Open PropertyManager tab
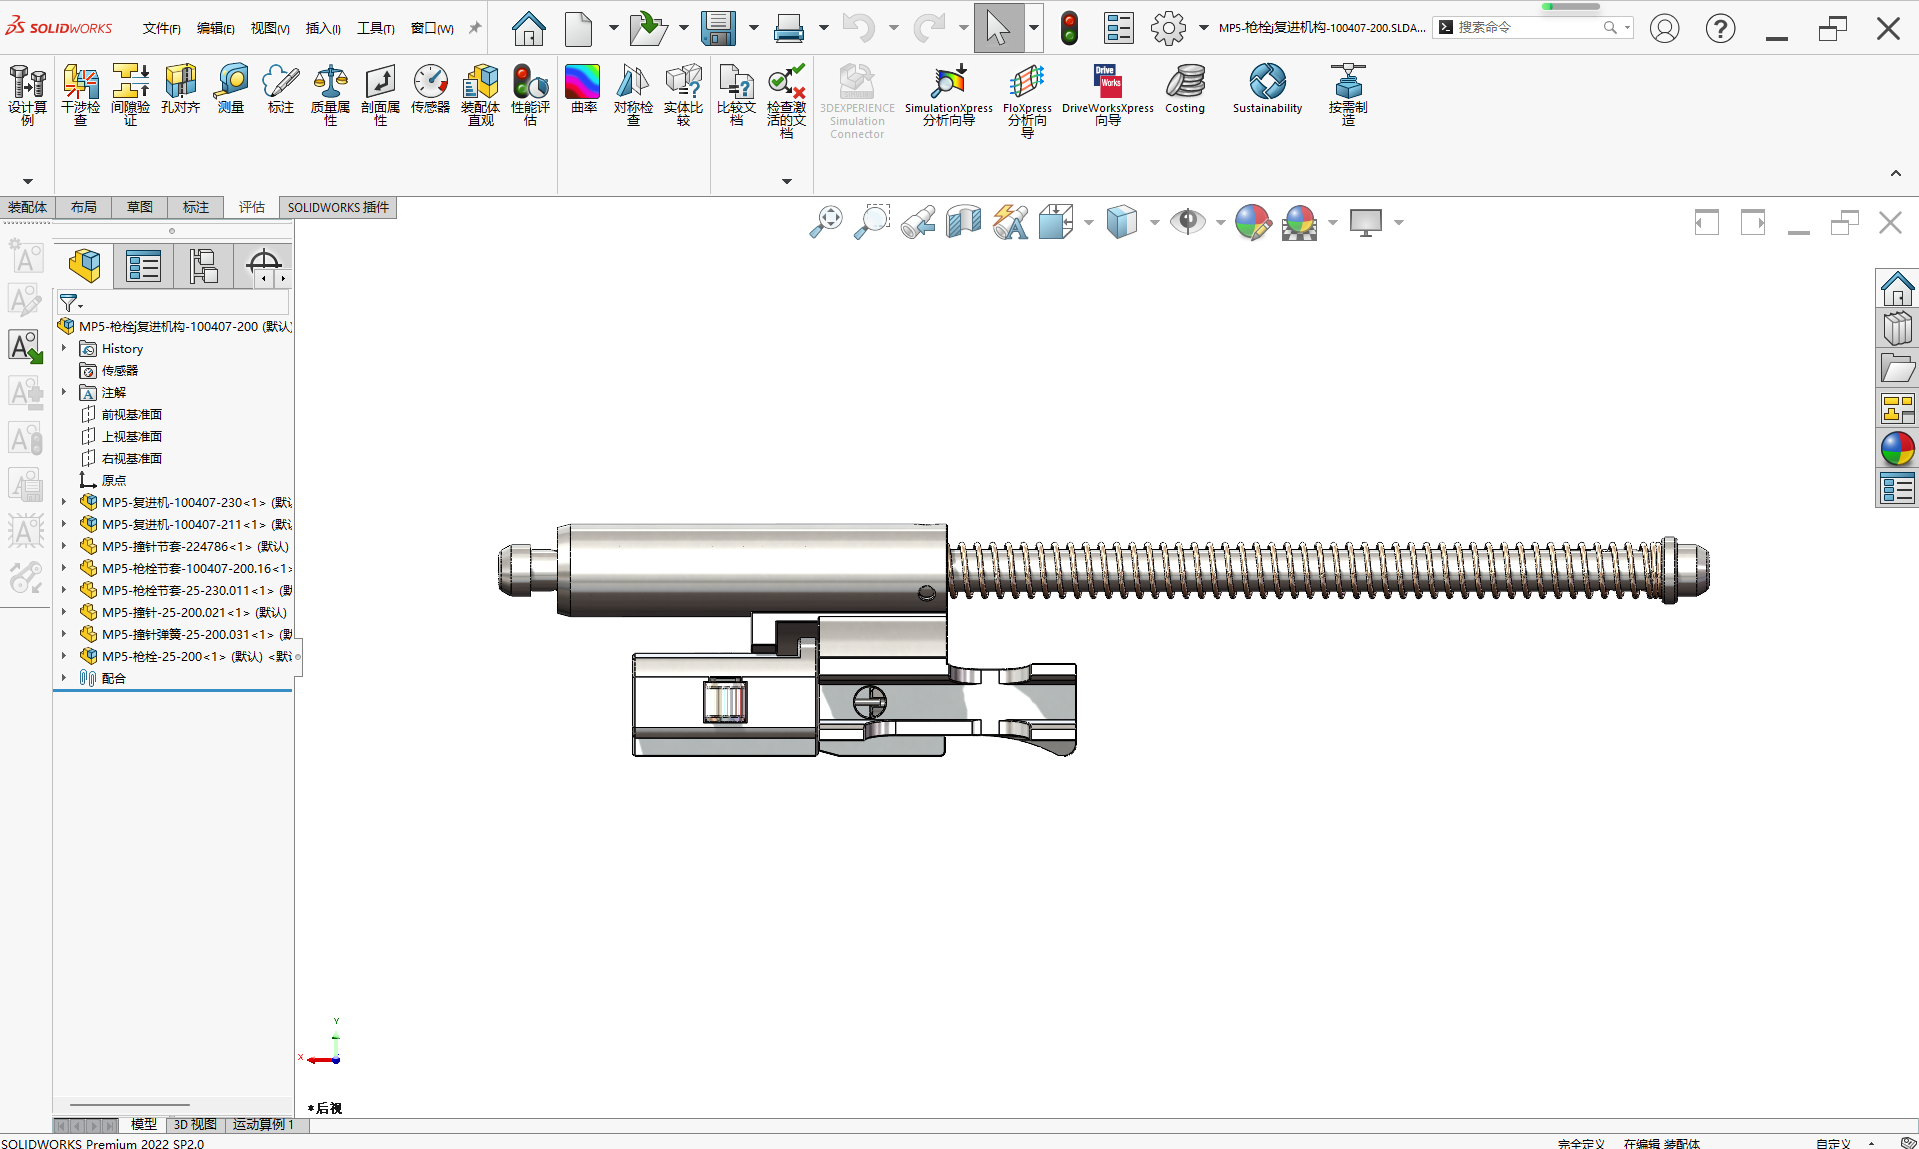This screenshot has width=1919, height=1149. [x=144, y=266]
